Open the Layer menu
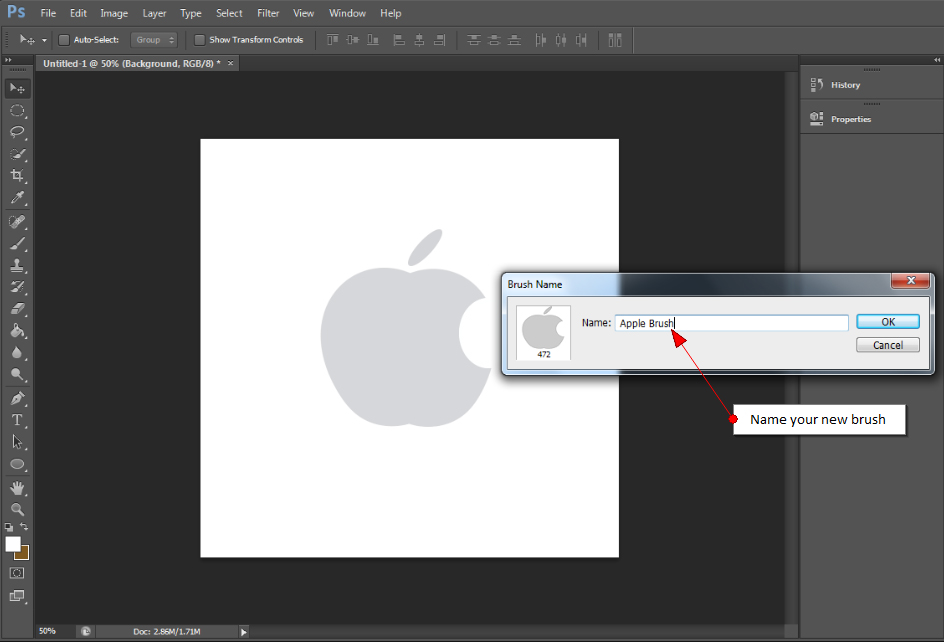Image resolution: width=944 pixels, height=642 pixels. (x=154, y=13)
